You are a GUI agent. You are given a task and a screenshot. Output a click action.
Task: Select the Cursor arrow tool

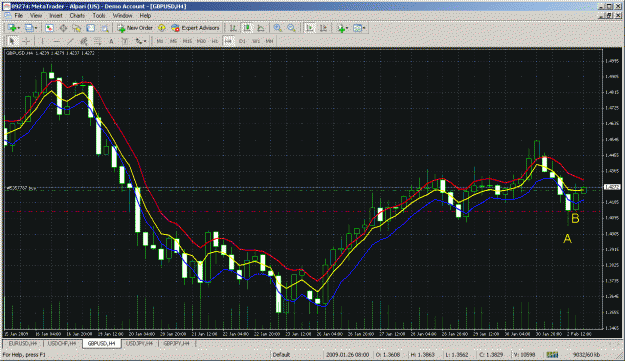point(12,41)
